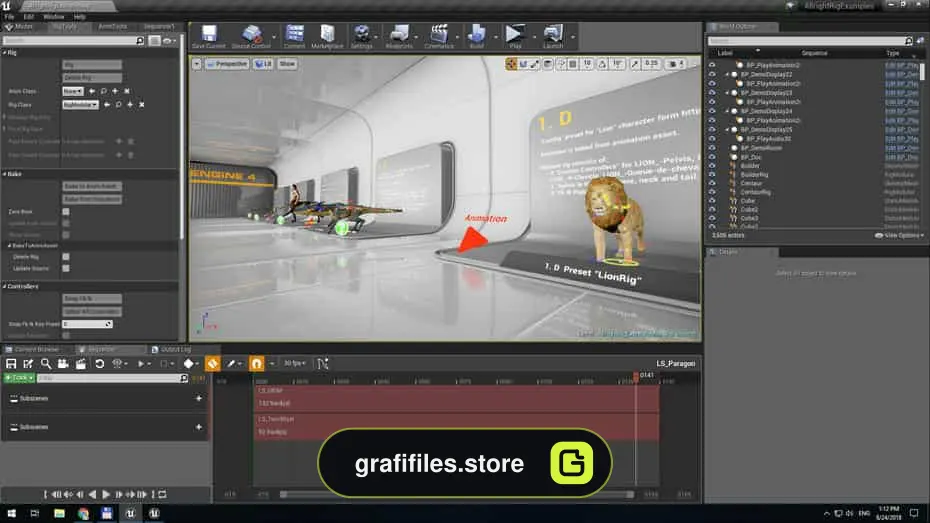Click the sequencer transport Play button
This screenshot has height=523, width=930.
pos(106,494)
